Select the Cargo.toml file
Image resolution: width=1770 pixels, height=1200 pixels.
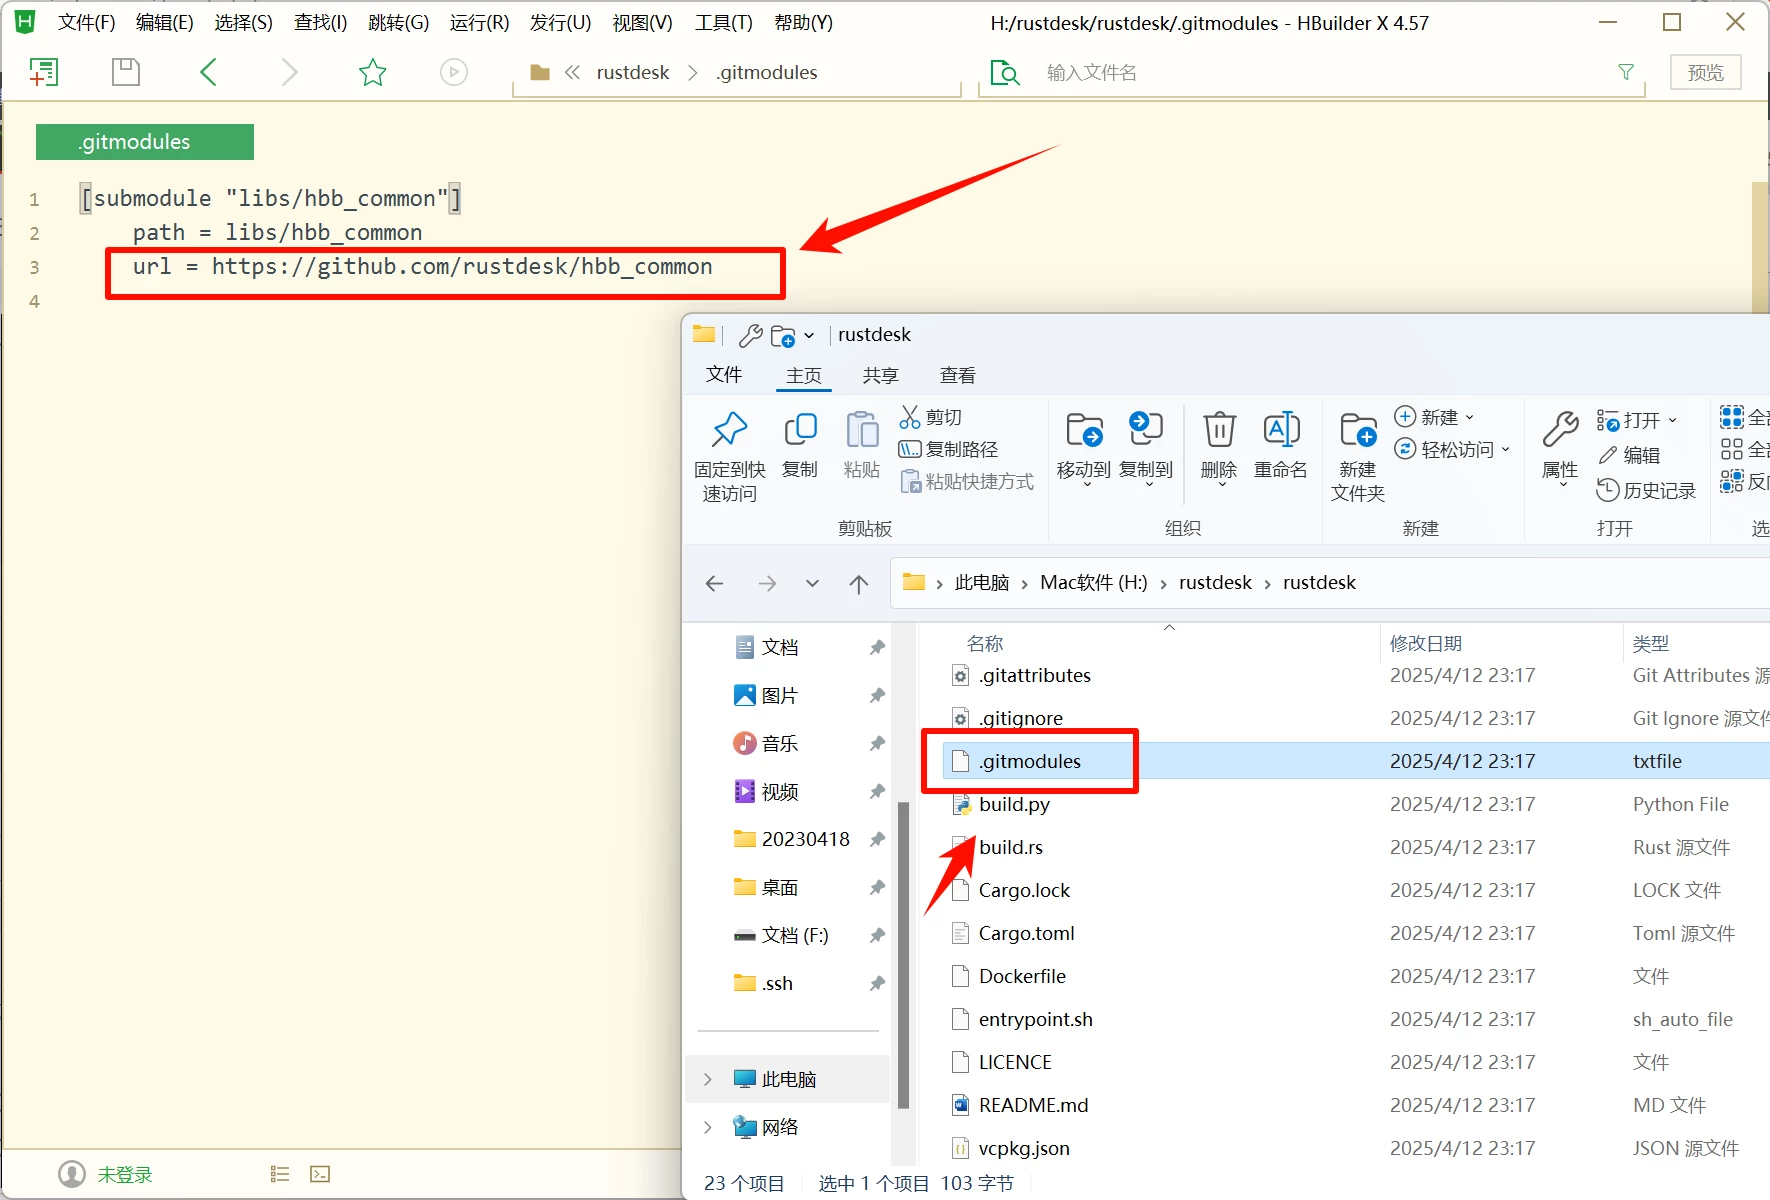tap(1026, 933)
